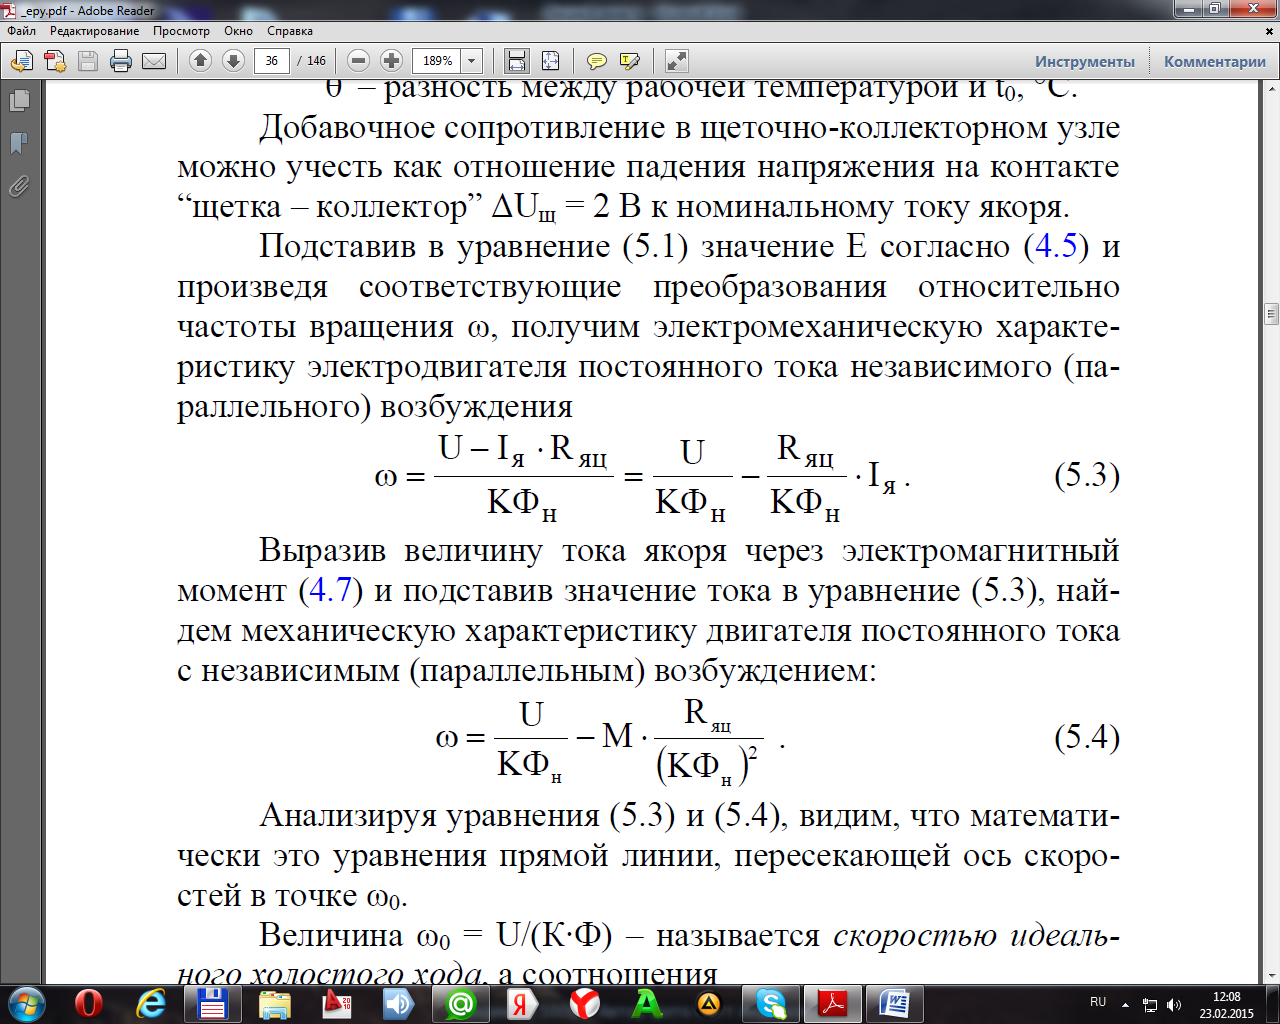Enable fit-width scrolling mode icon

coord(516,61)
